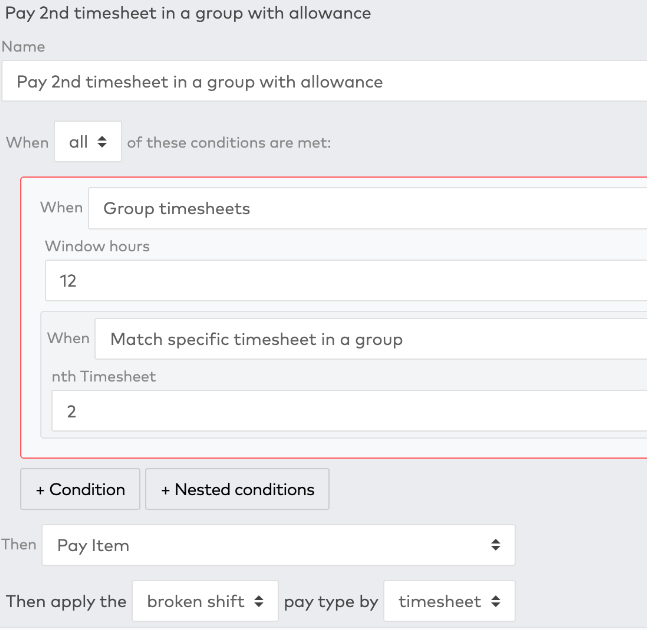The width and height of the screenshot is (647, 630).
Task: Click the '+ Nested conditions' button
Action: [x=237, y=489]
